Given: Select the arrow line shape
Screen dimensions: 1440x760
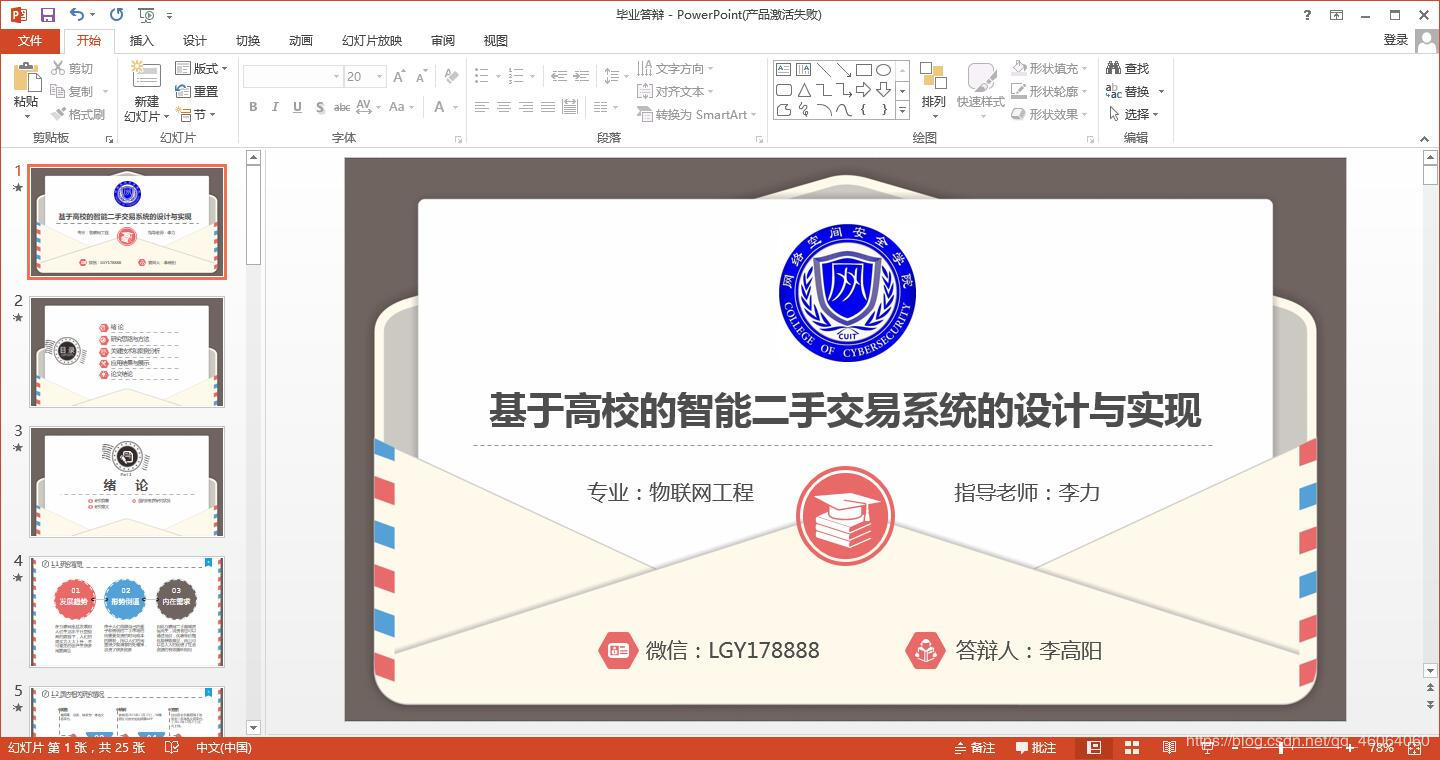Looking at the screenshot, I should pos(843,70).
